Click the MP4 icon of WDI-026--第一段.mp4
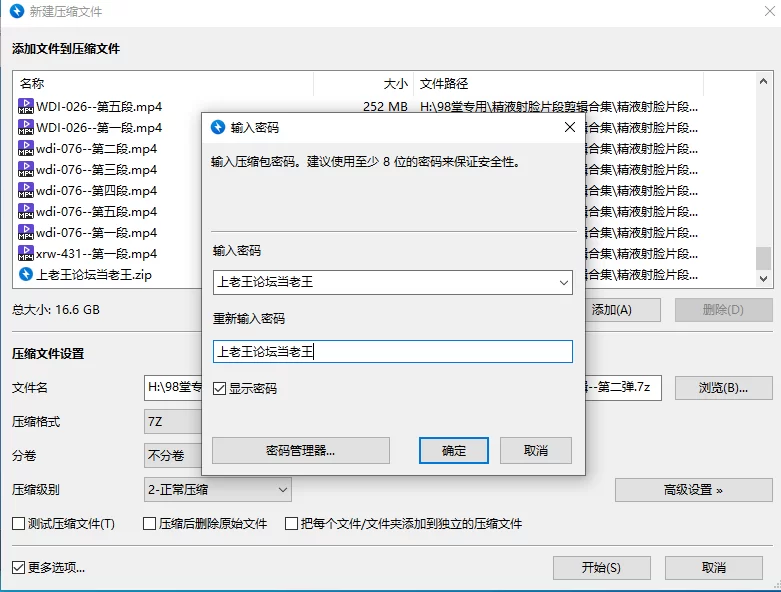Image resolution: width=781 pixels, height=592 pixels. tap(25, 127)
